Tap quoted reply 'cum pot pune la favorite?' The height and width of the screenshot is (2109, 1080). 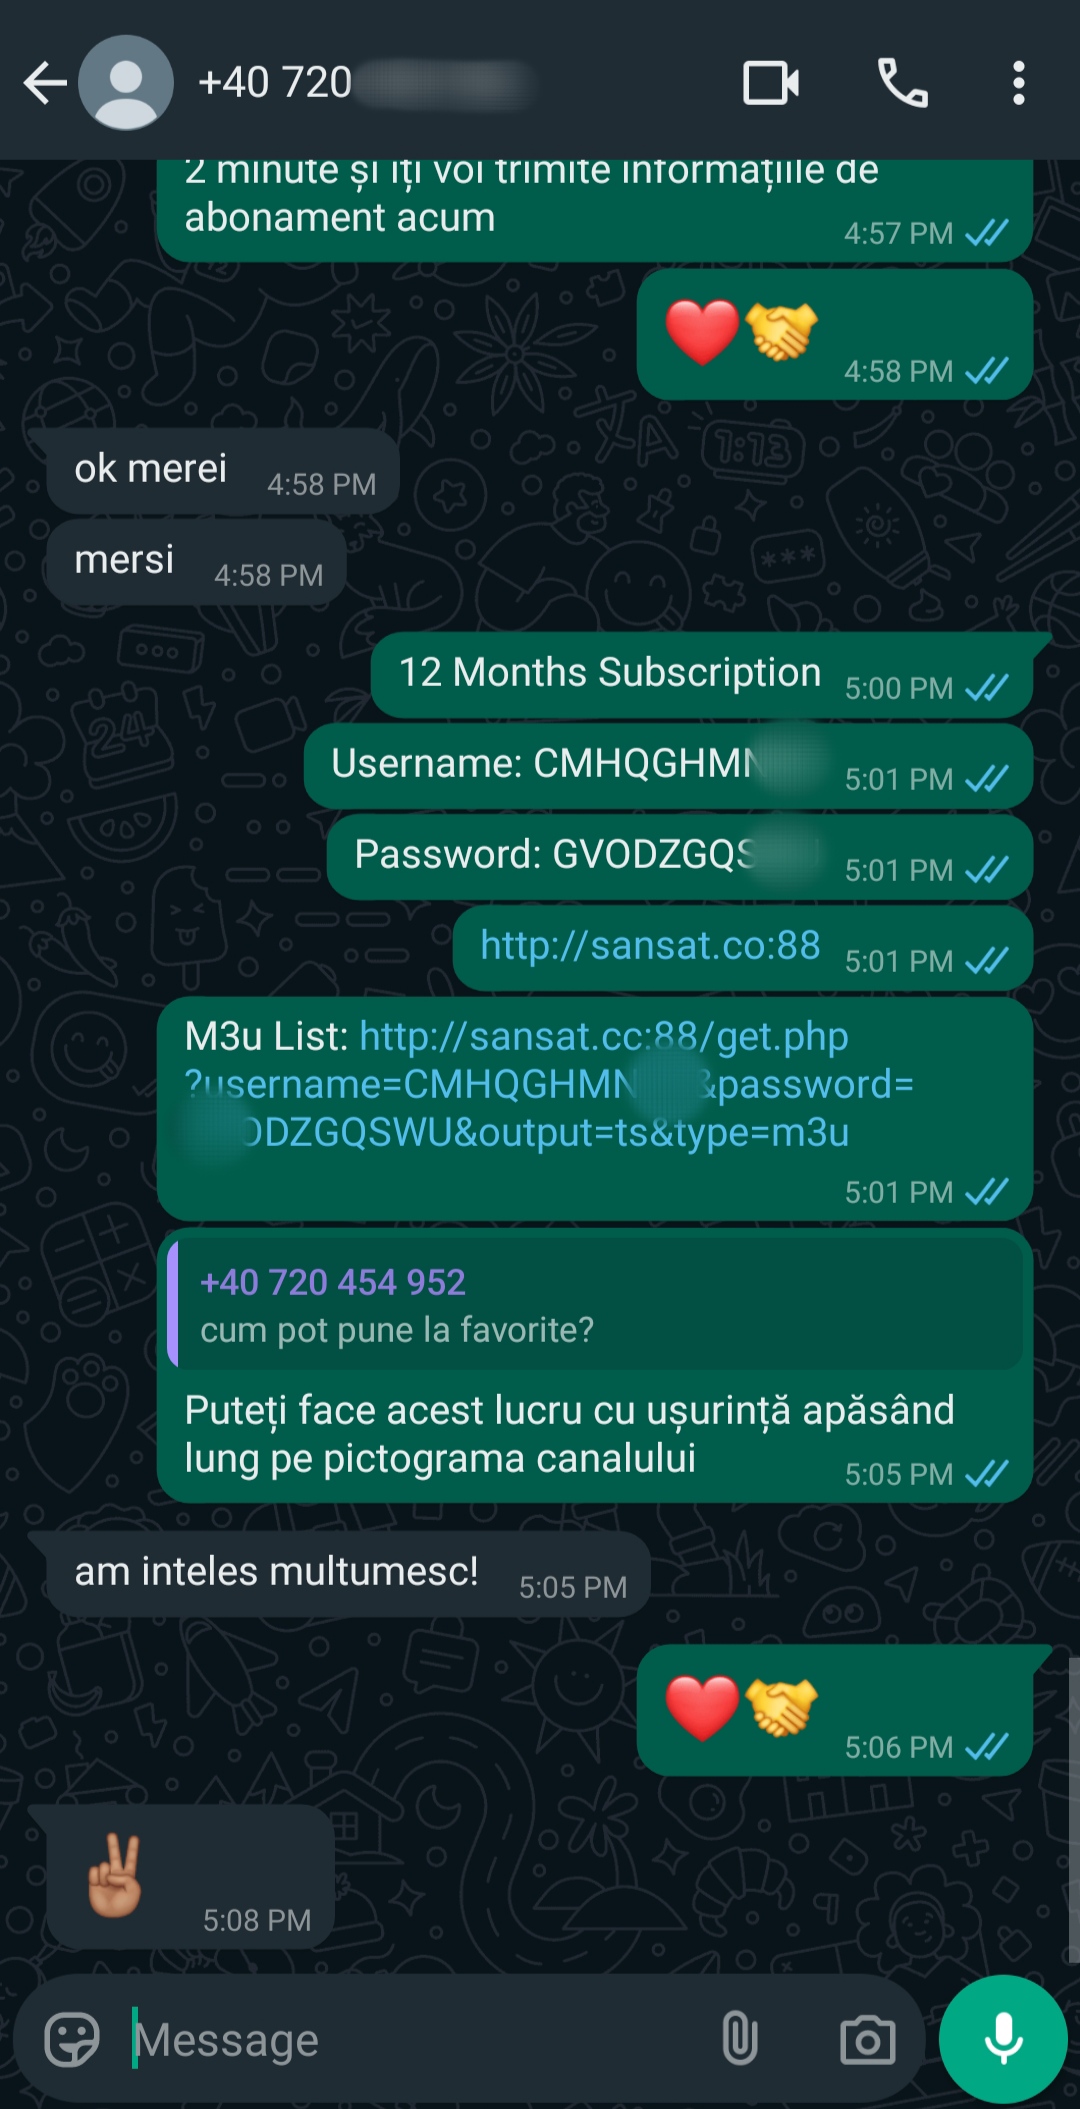point(595,1304)
